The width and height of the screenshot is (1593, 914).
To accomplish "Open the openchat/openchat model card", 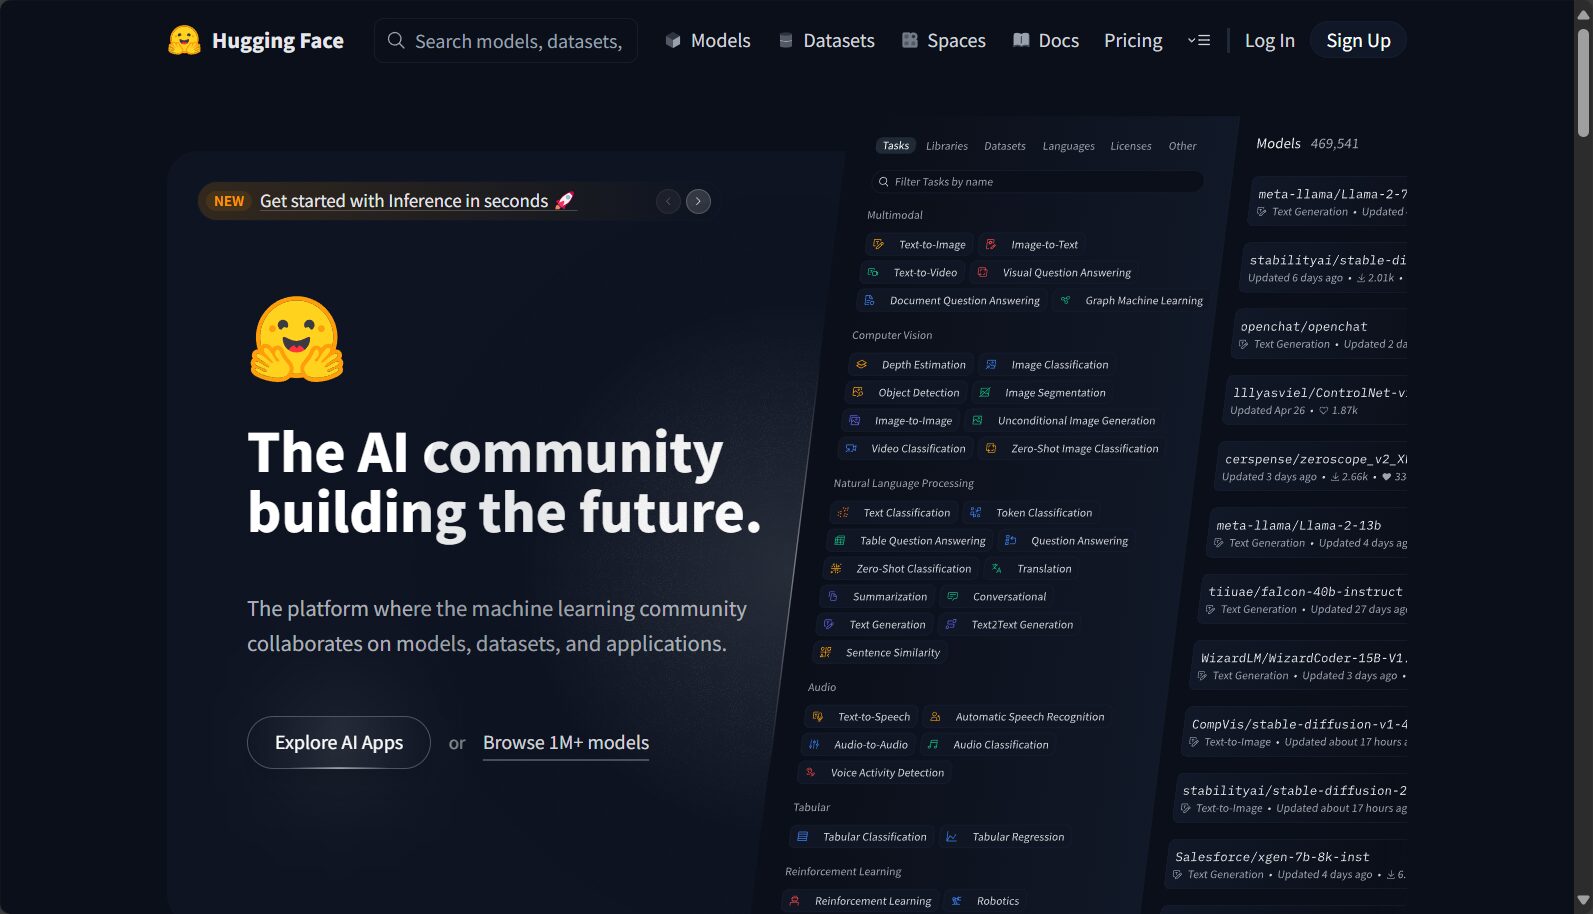I will point(1320,334).
